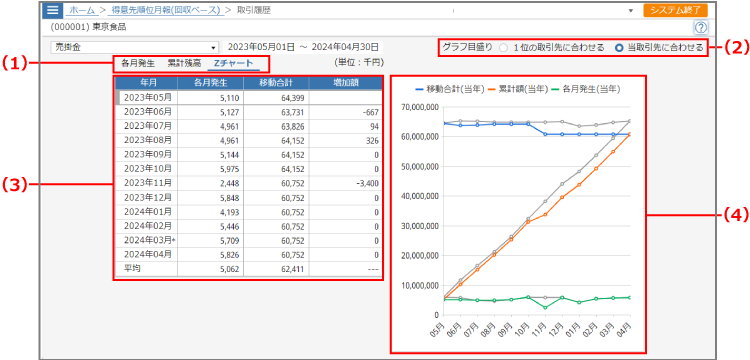Open the hamburger menu icon

coord(53,10)
